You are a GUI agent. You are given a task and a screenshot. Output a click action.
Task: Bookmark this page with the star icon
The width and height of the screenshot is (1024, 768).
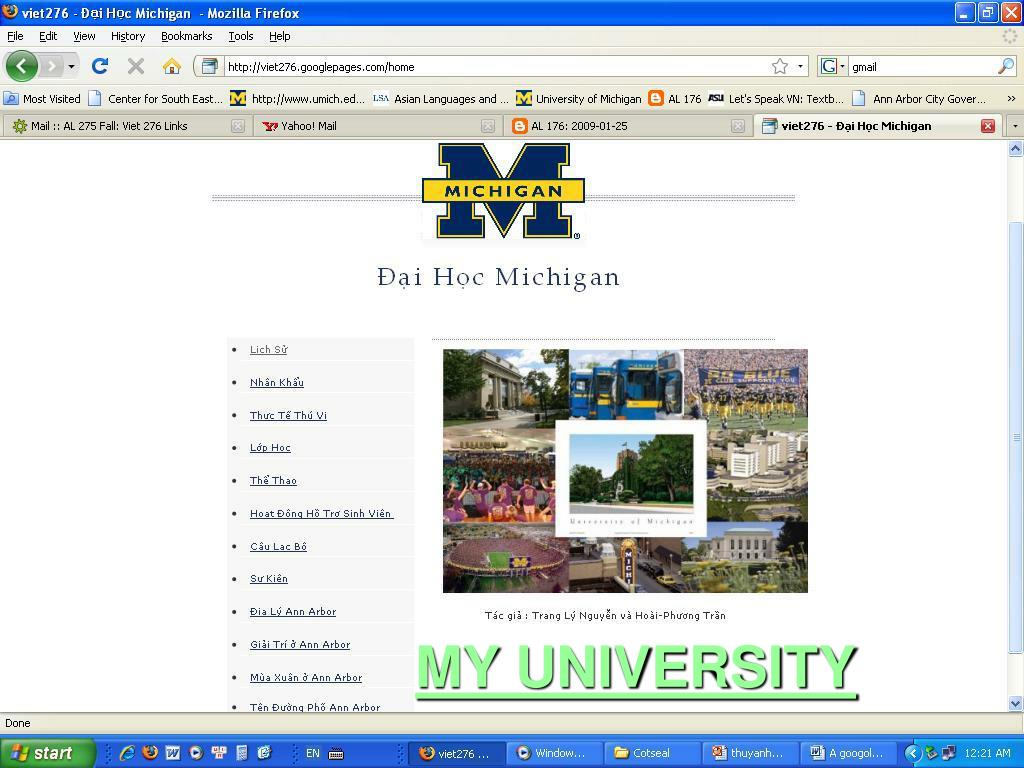pyautogui.click(x=779, y=67)
